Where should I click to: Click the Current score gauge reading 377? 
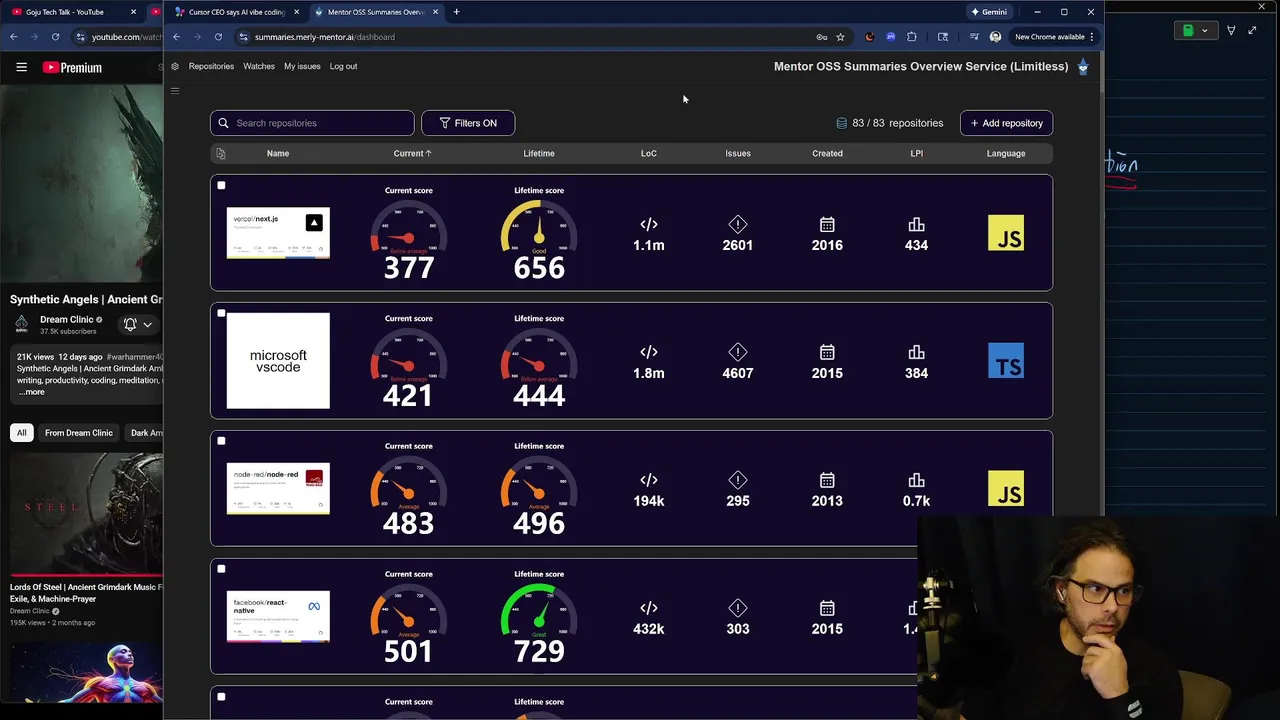point(408,240)
